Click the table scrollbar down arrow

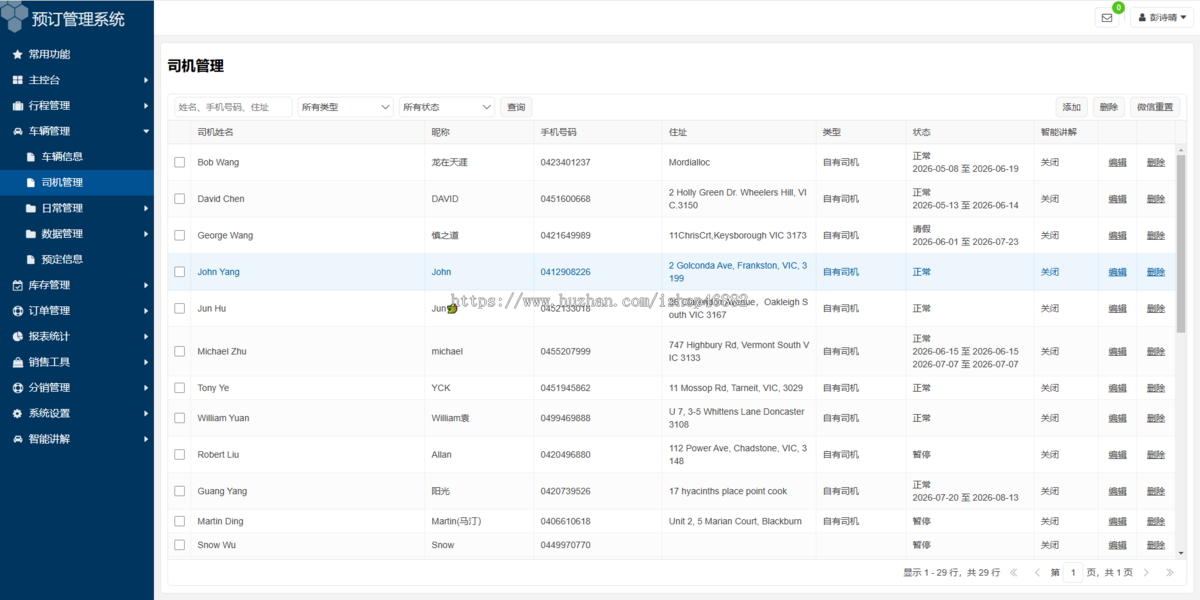click(1181, 552)
